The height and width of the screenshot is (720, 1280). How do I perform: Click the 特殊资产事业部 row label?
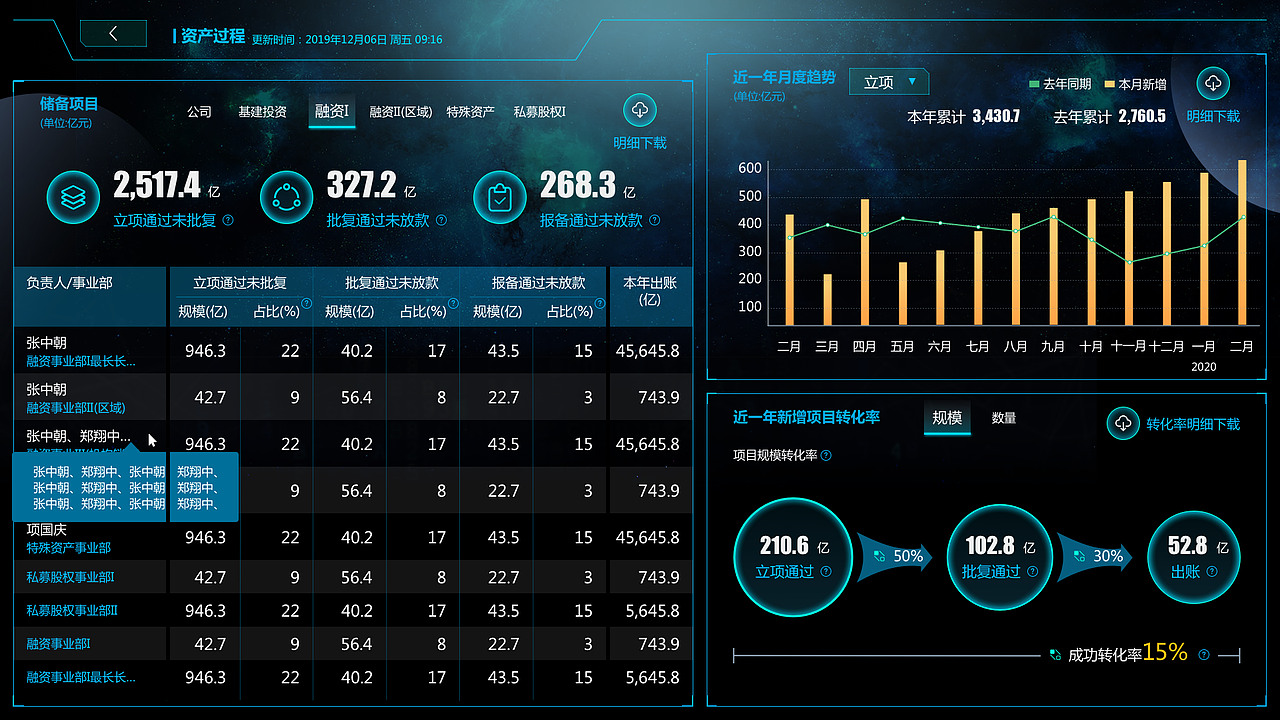pyautogui.click(x=69, y=548)
